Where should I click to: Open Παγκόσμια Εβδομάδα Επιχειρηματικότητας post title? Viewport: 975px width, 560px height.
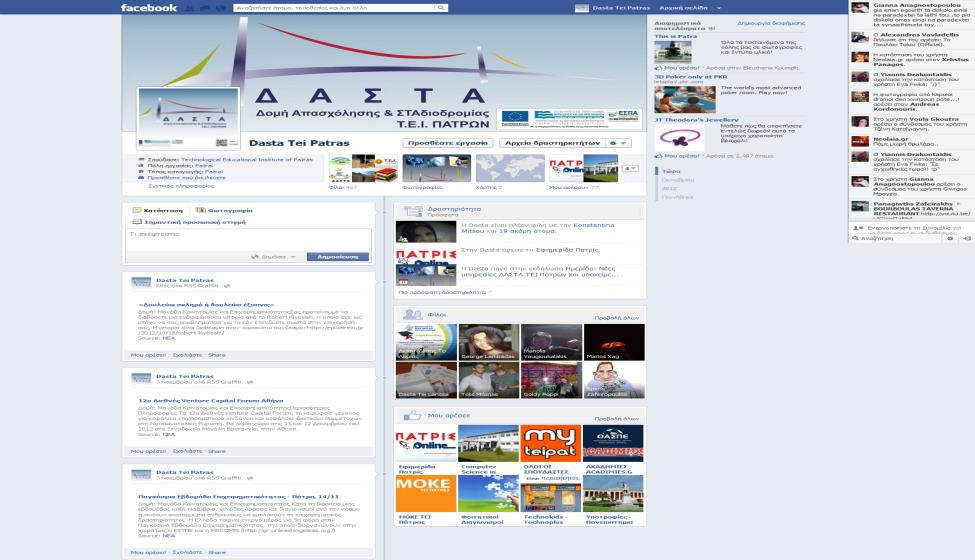click(238, 497)
